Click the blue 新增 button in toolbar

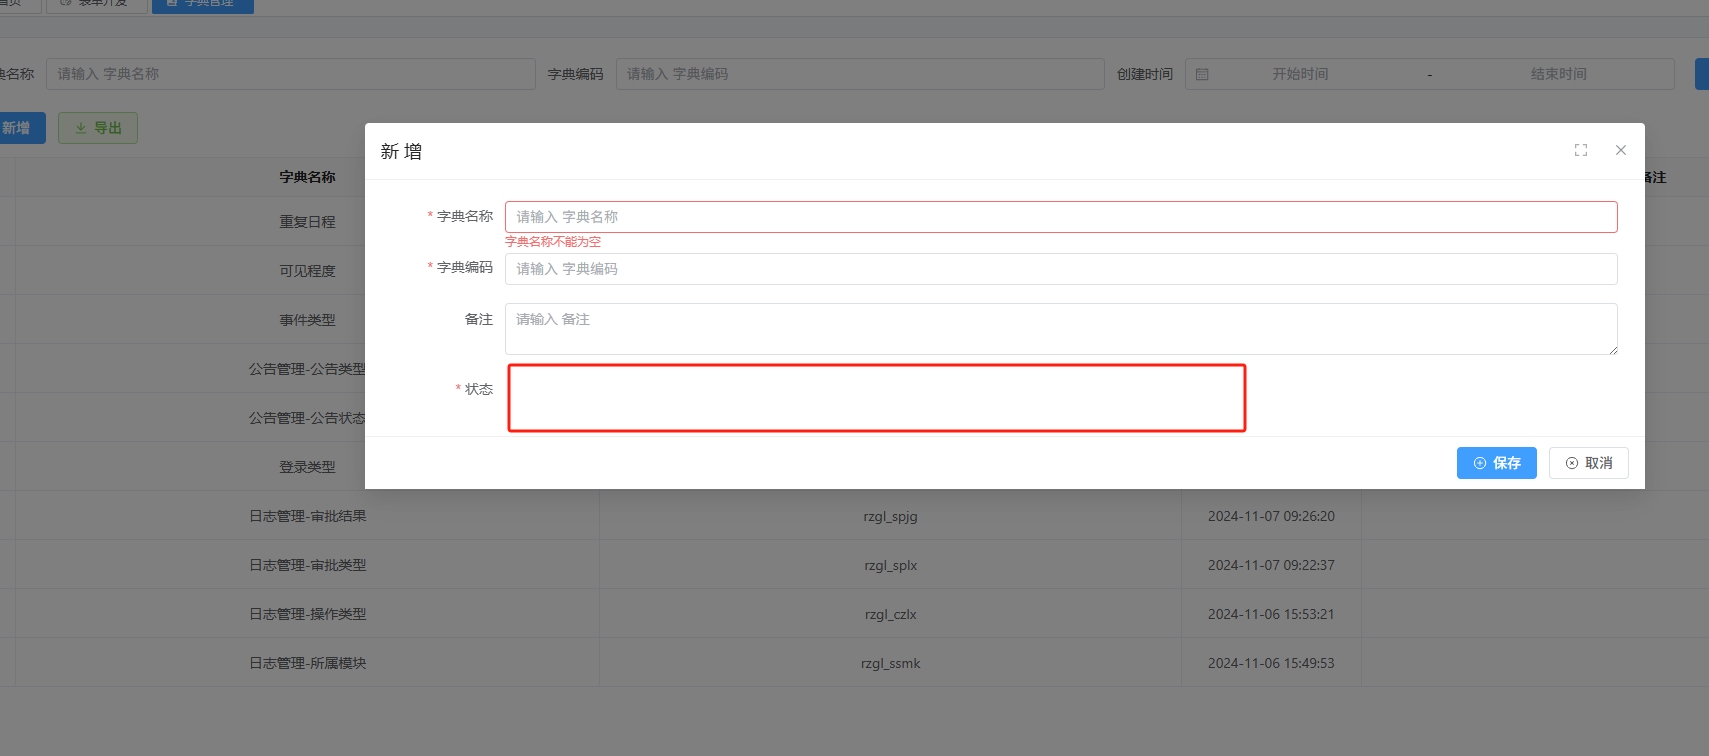[x=18, y=128]
